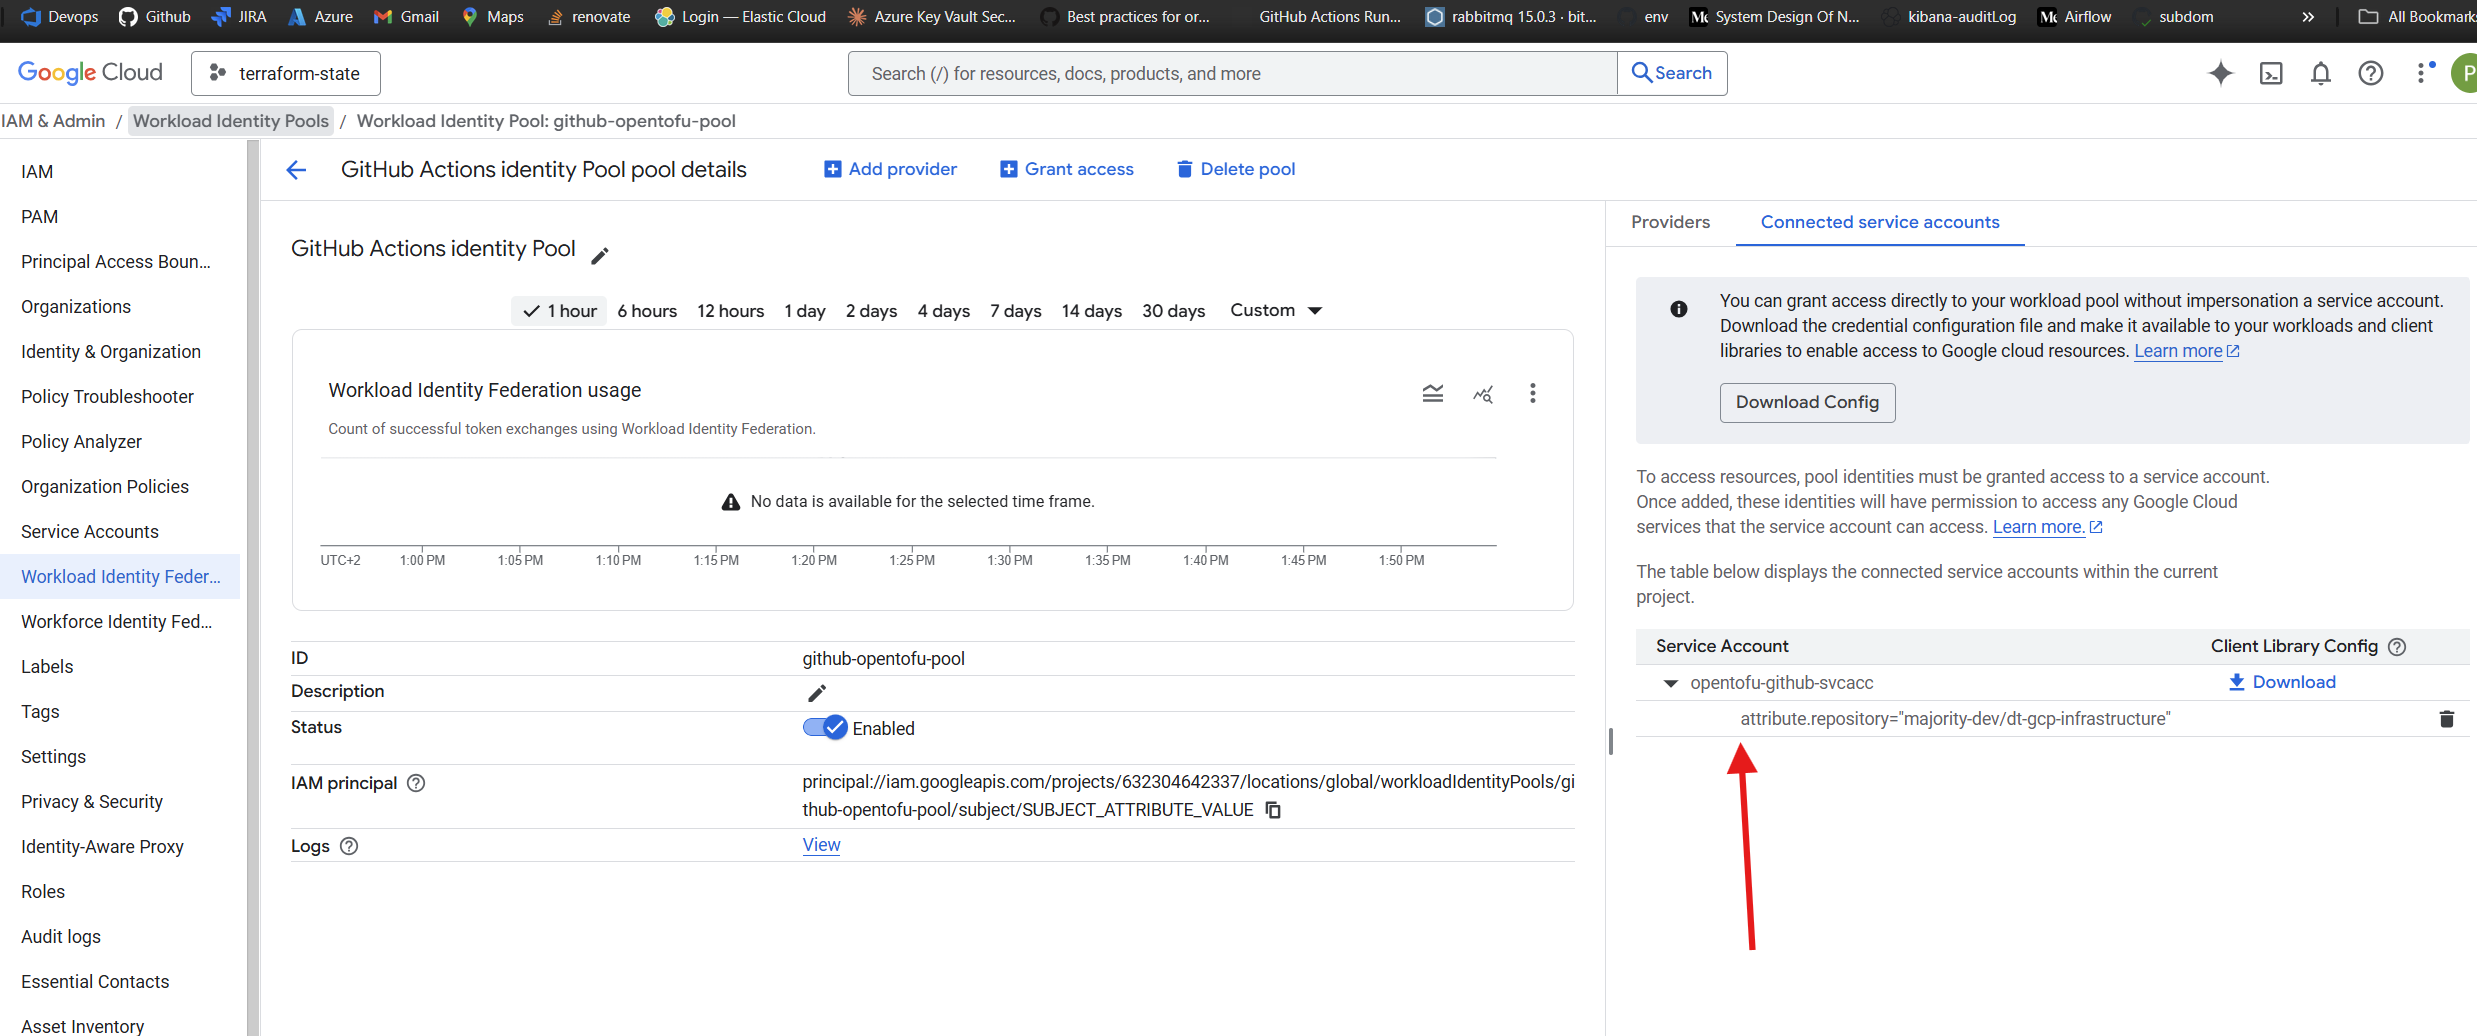Select the 7 days time range
The width and height of the screenshot is (2477, 1036).
click(x=1015, y=311)
